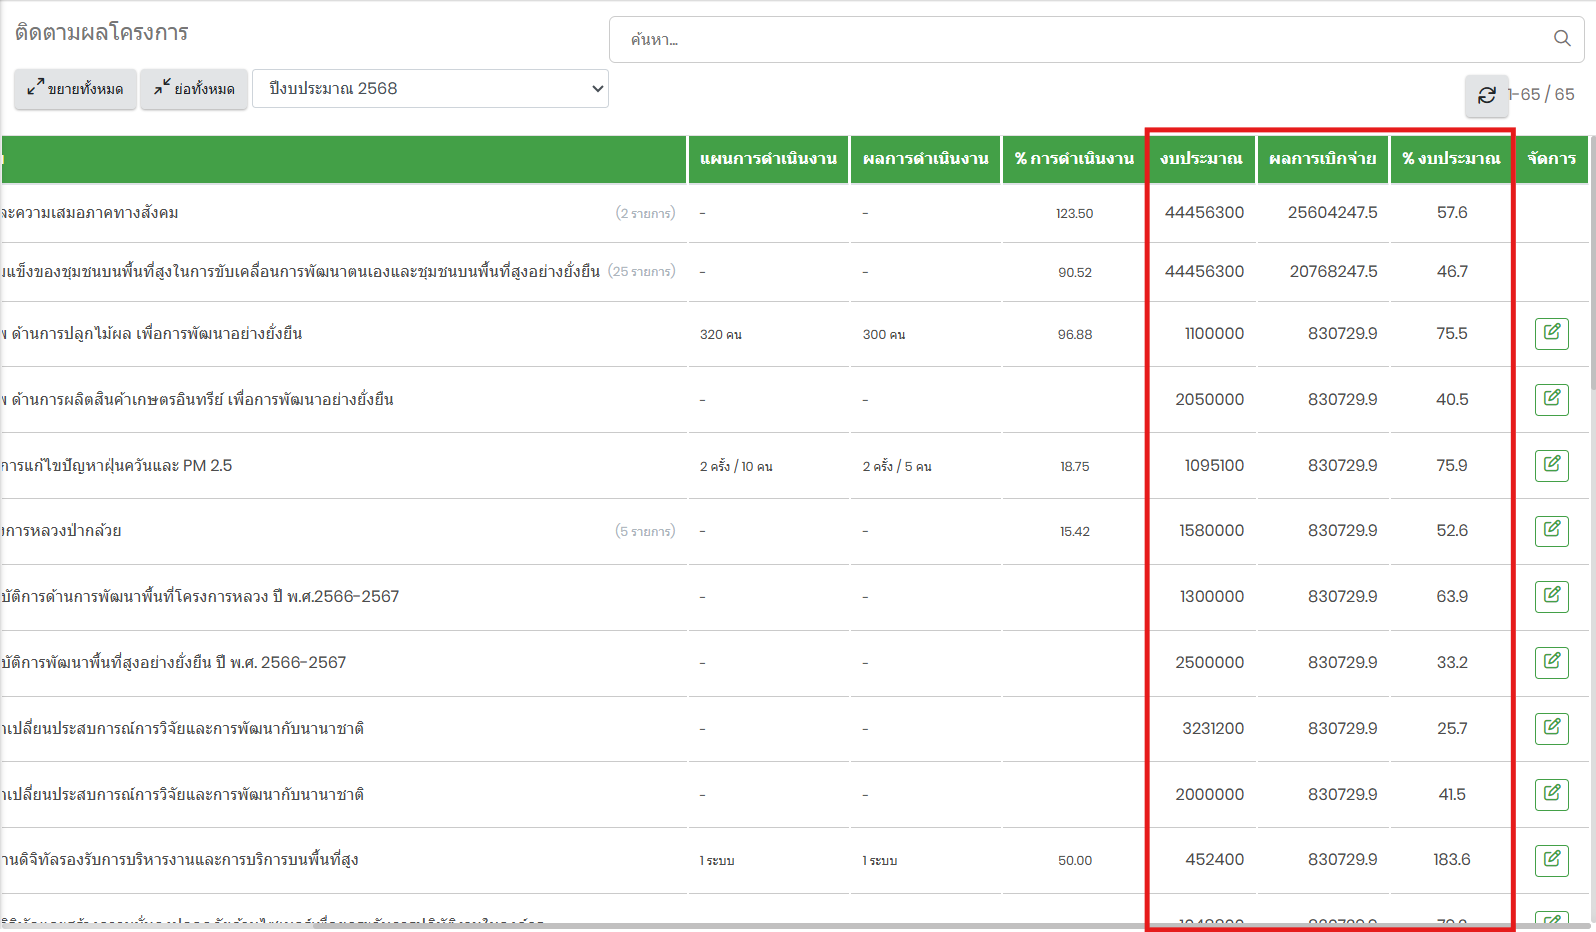Screen dimensions: 1596x932
Task: Edit the row with budget 3231200
Action: [x=1551, y=728]
